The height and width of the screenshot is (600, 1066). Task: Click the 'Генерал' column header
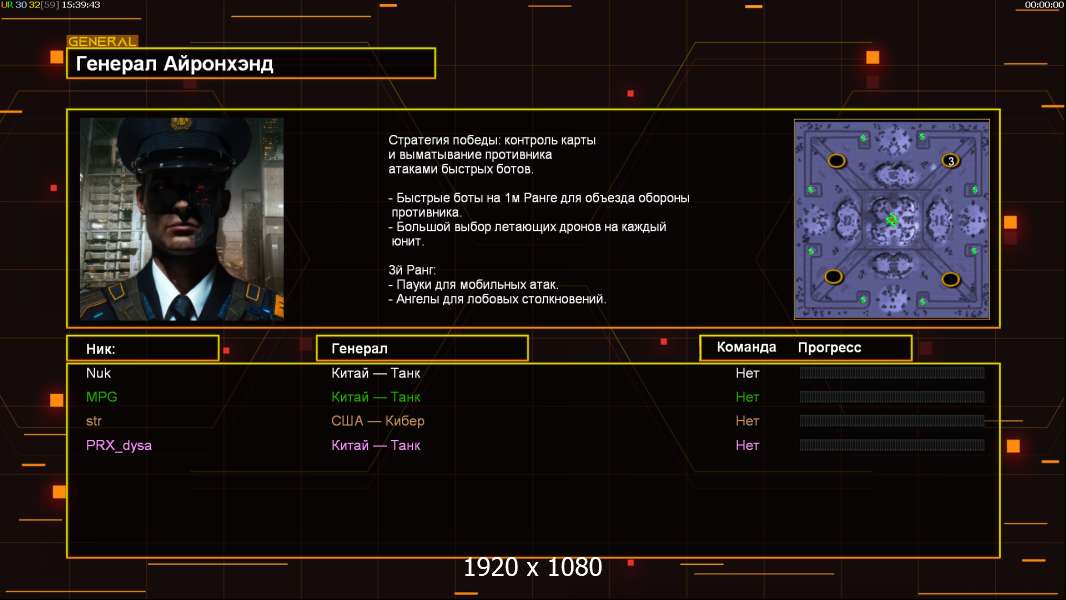coord(422,349)
